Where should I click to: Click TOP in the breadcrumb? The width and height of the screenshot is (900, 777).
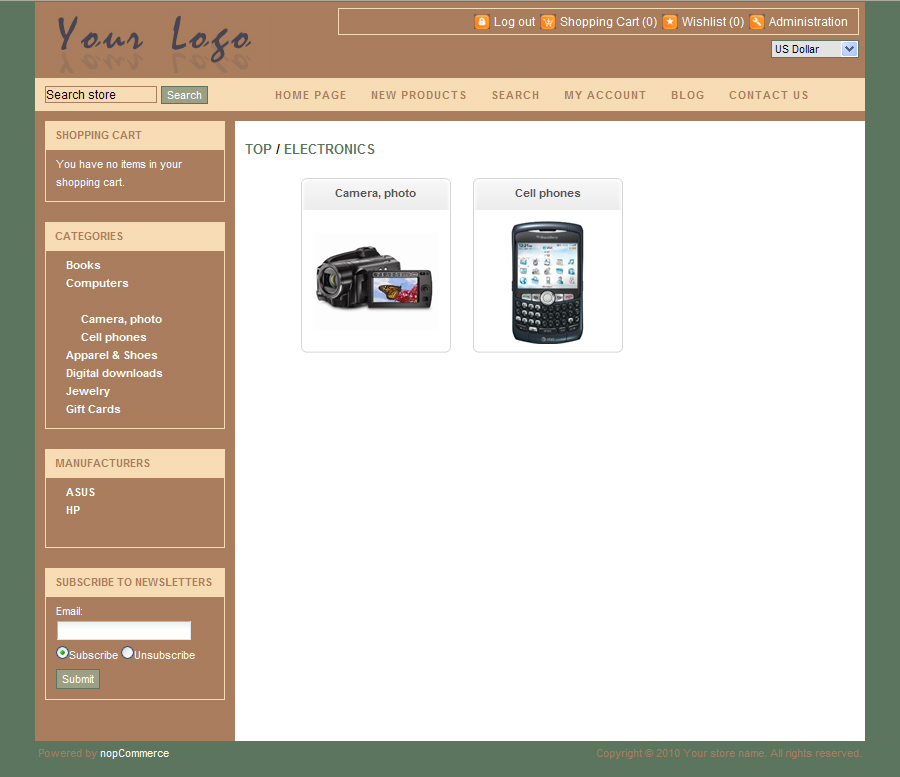click(258, 149)
